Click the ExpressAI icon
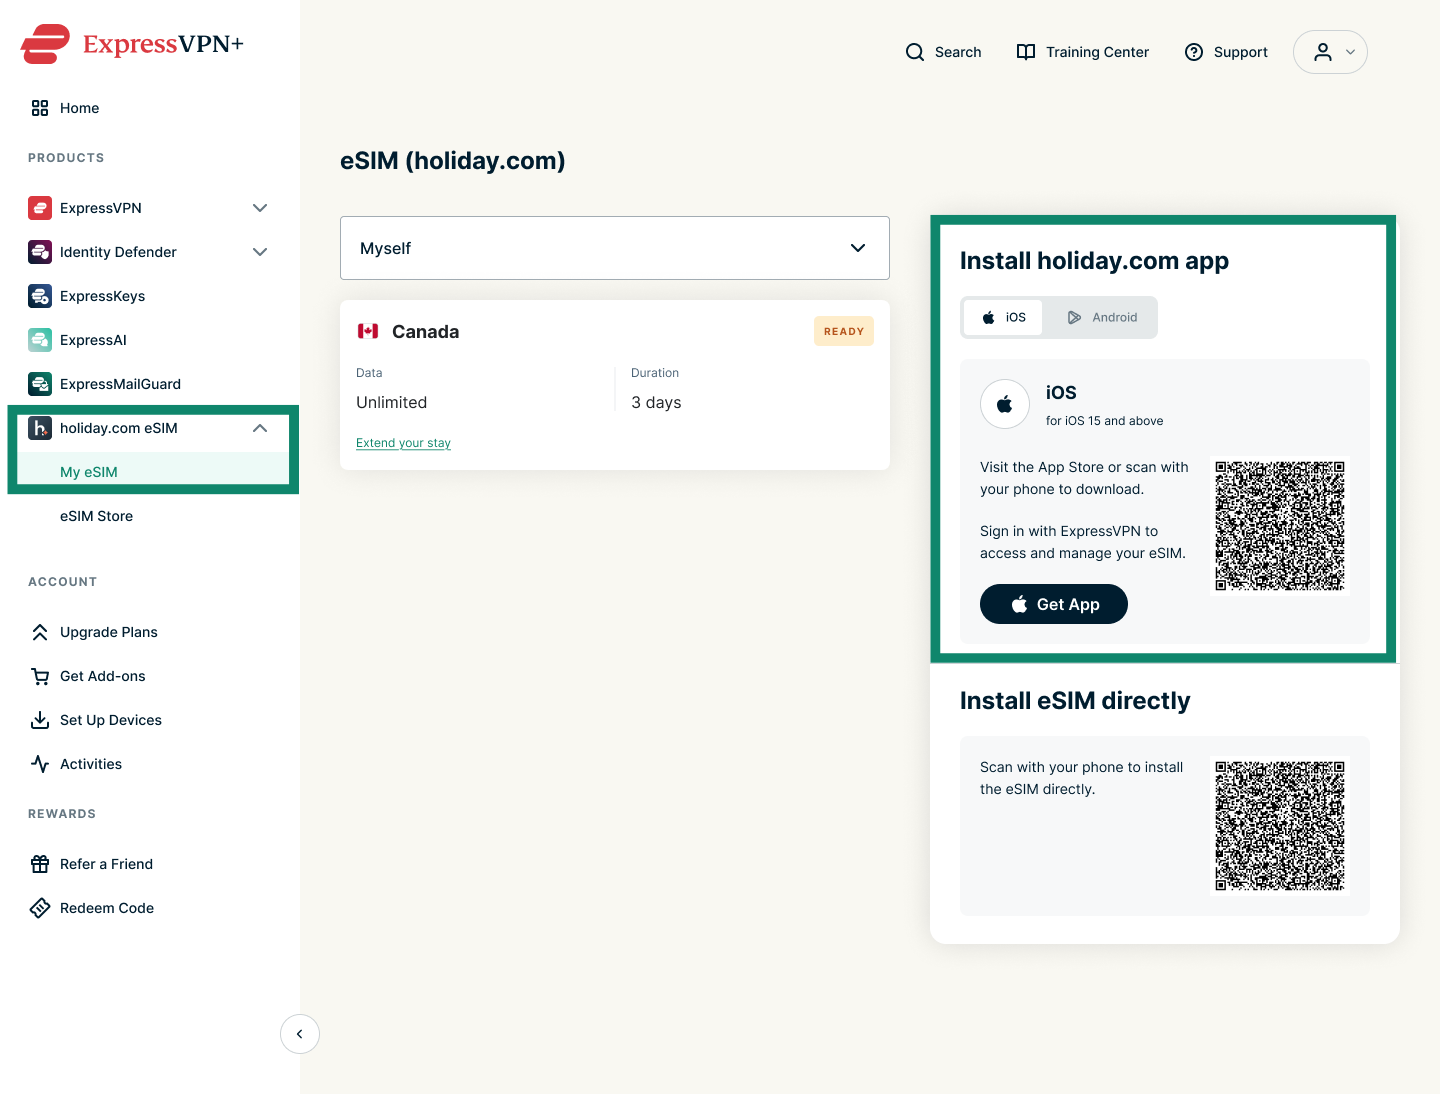1440x1094 pixels. [x=40, y=340]
